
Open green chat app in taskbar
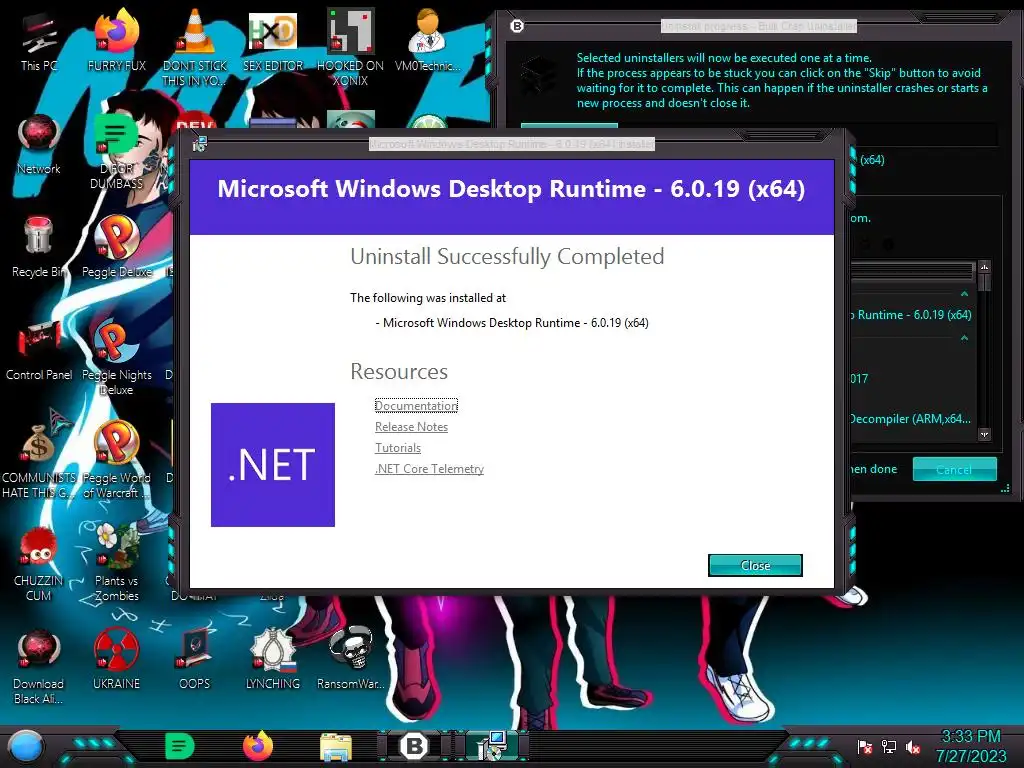pos(180,746)
